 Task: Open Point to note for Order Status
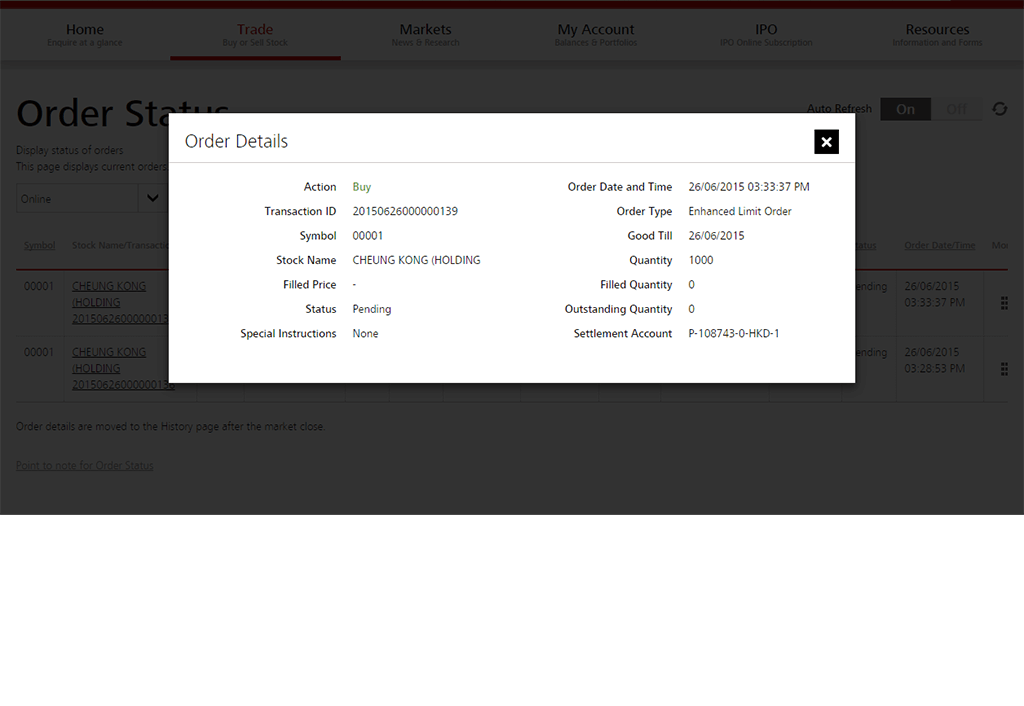pos(85,465)
